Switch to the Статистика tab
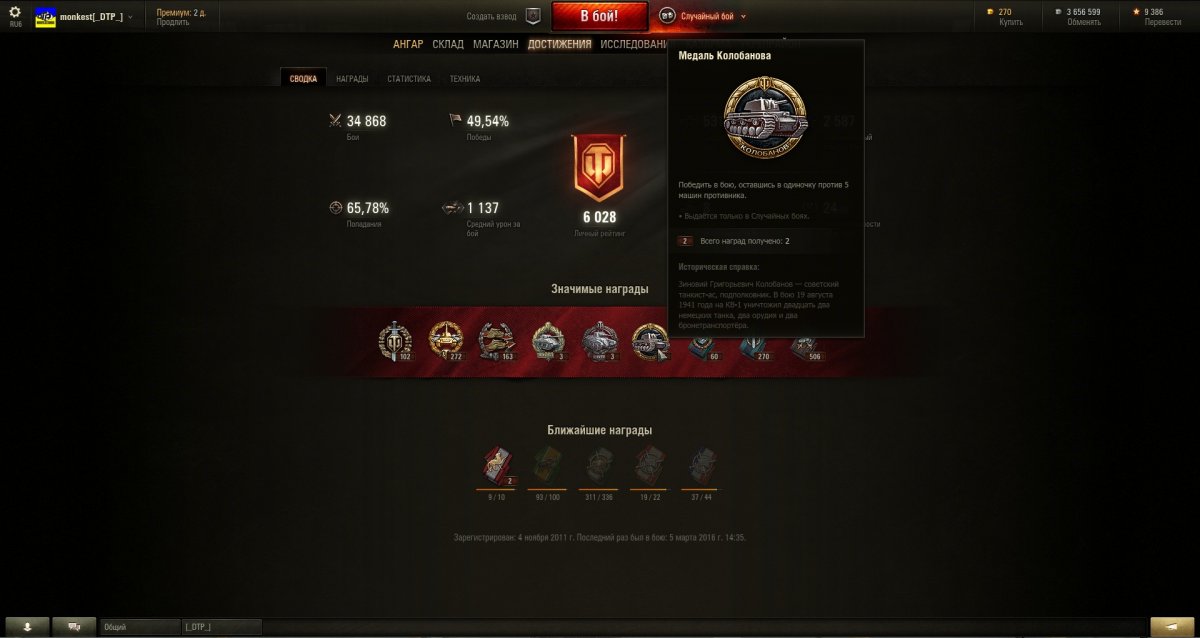The width and height of the screenshot is (1200, 638). point(409,79)
